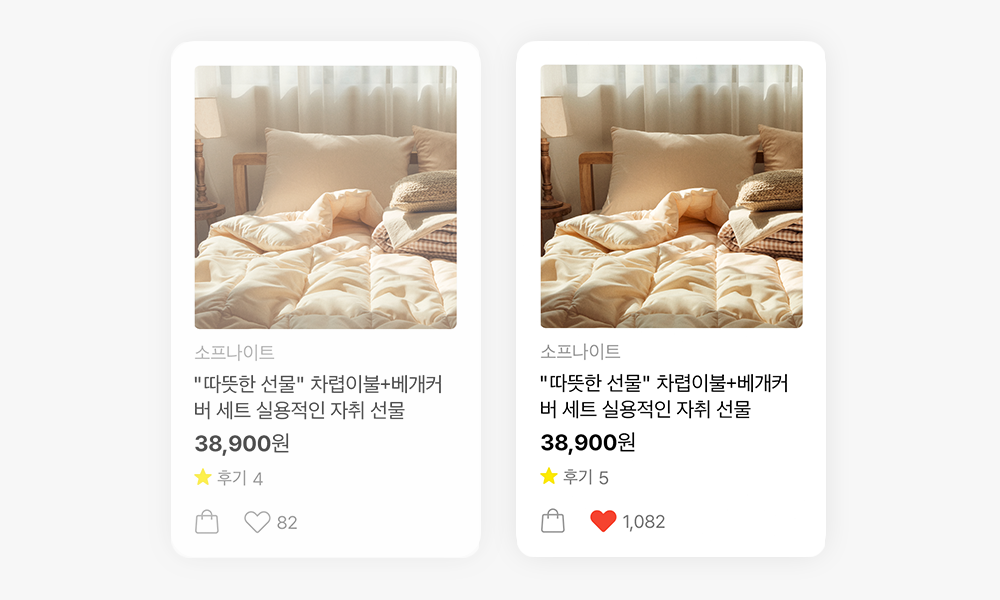
Task: Like the product with the empty heart
Action: click(258, 522)
